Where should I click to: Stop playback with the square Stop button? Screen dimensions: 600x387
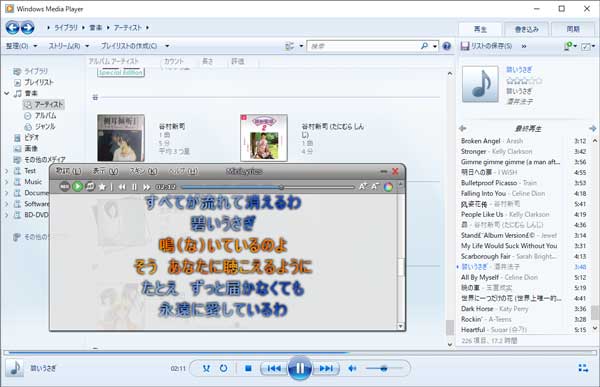tap(248, 368)
